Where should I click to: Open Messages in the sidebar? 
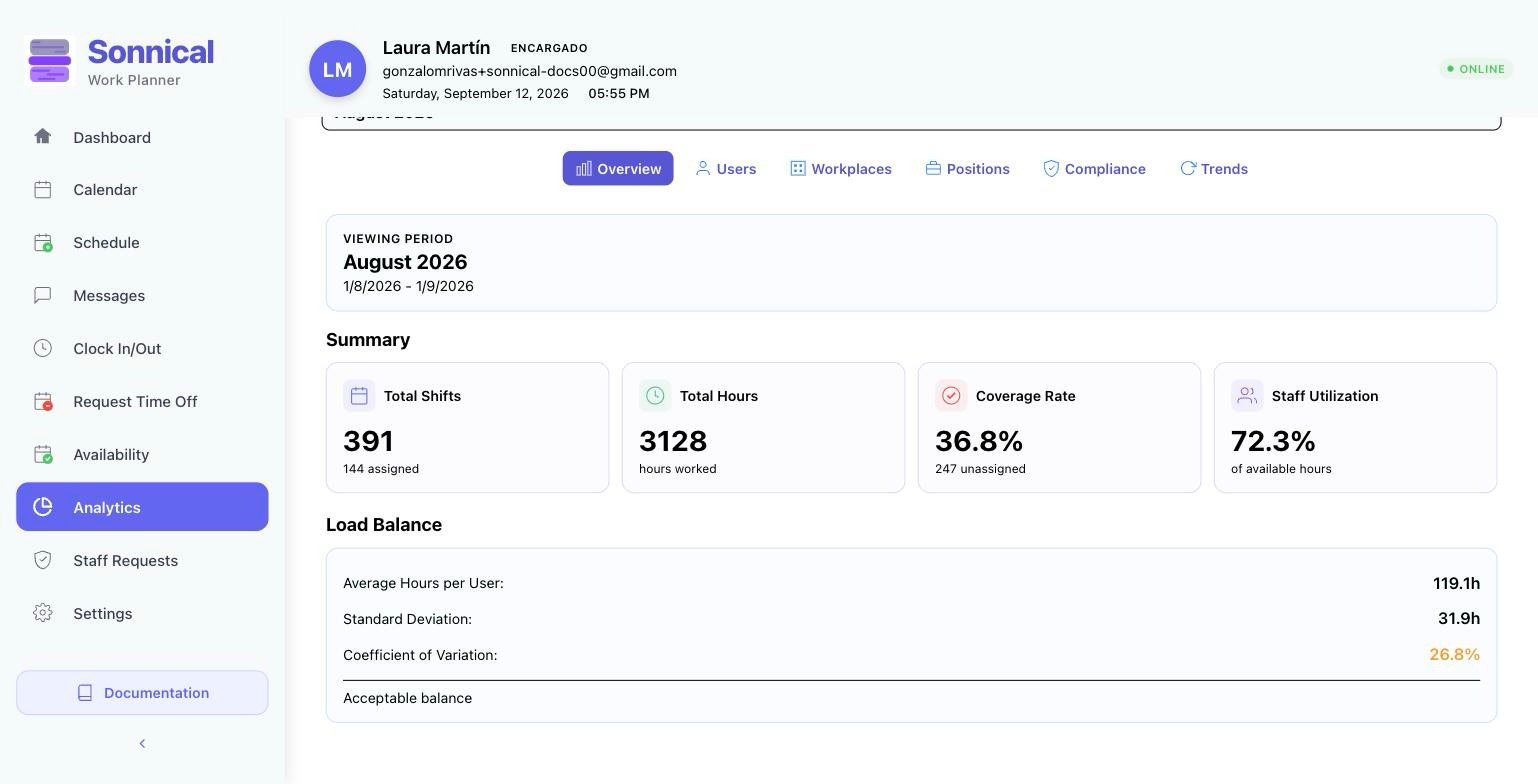coord(142,296)
